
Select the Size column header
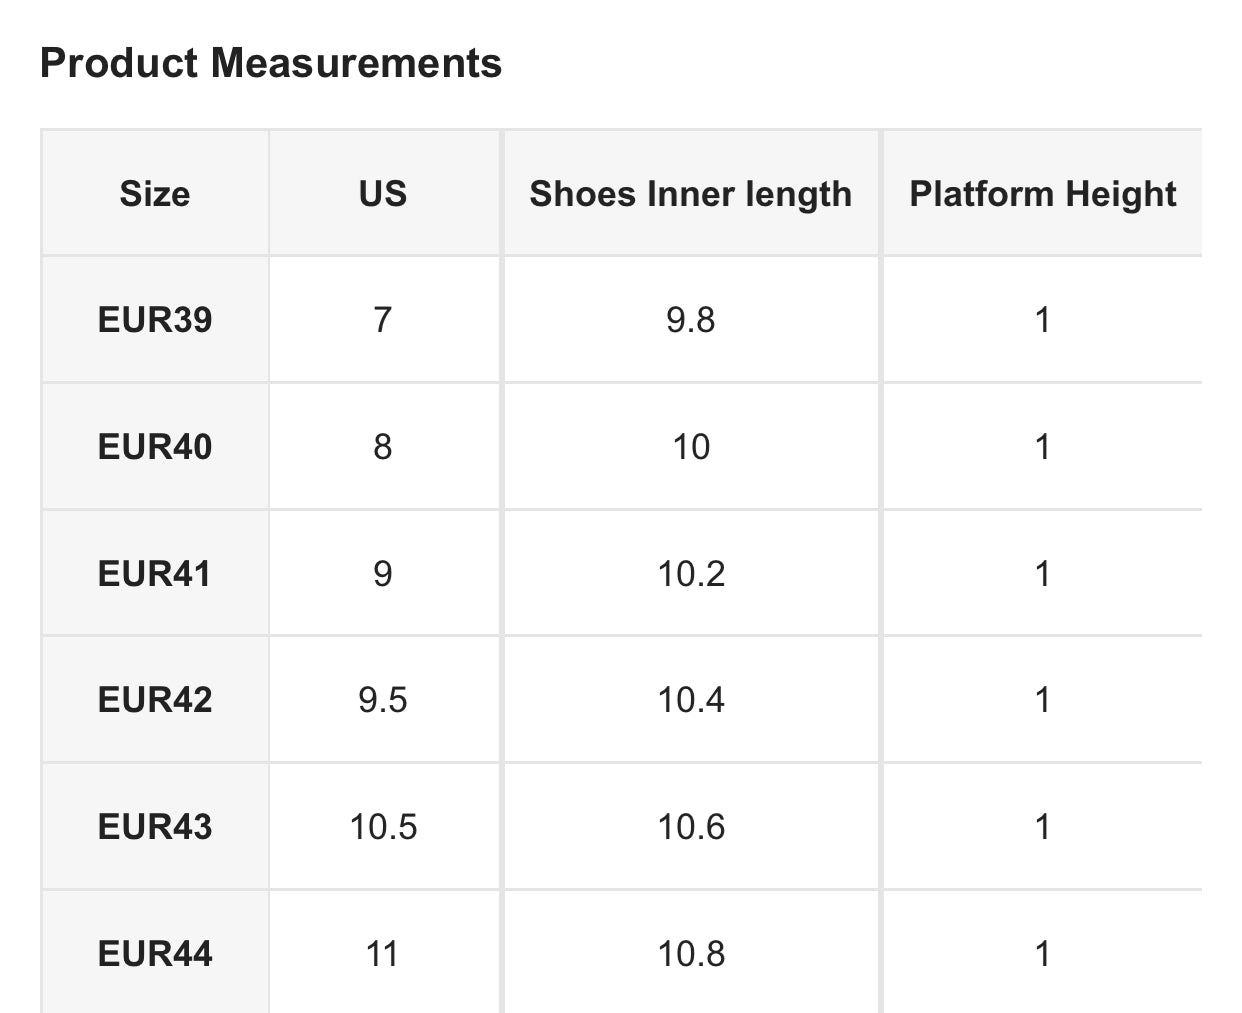[x=155, y=193]
